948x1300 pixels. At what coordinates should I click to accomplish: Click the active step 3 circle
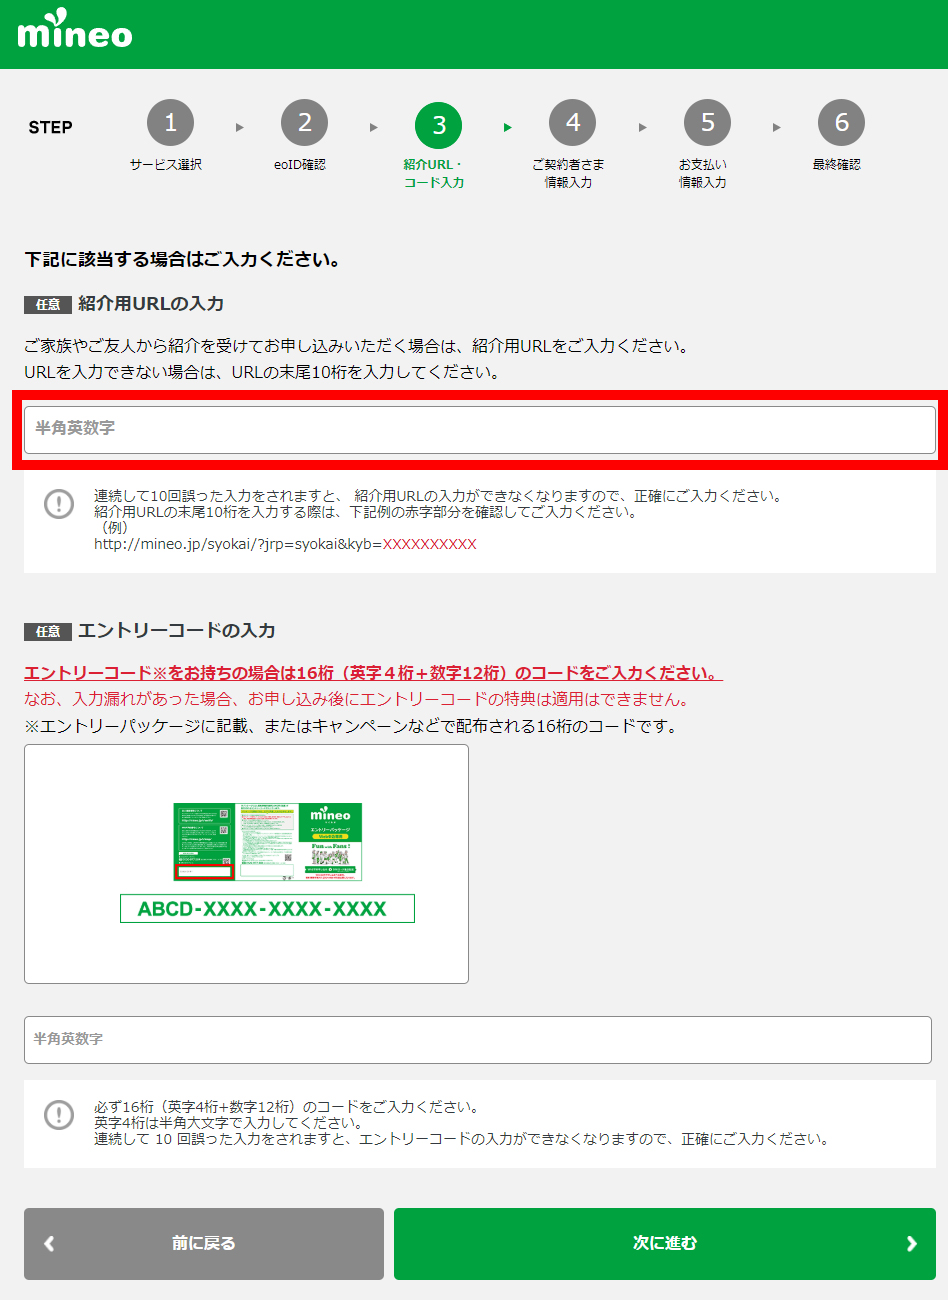click(438, 125)
